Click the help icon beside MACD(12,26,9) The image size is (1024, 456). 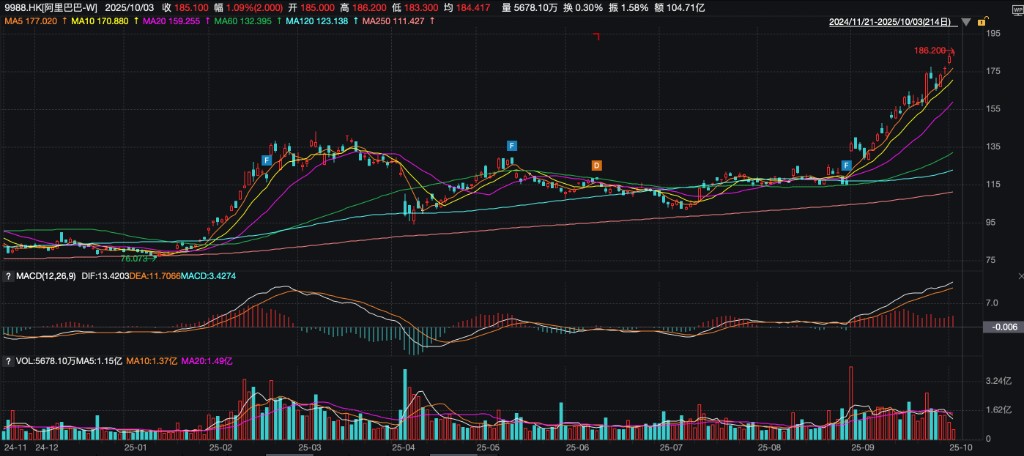(8, 276)
